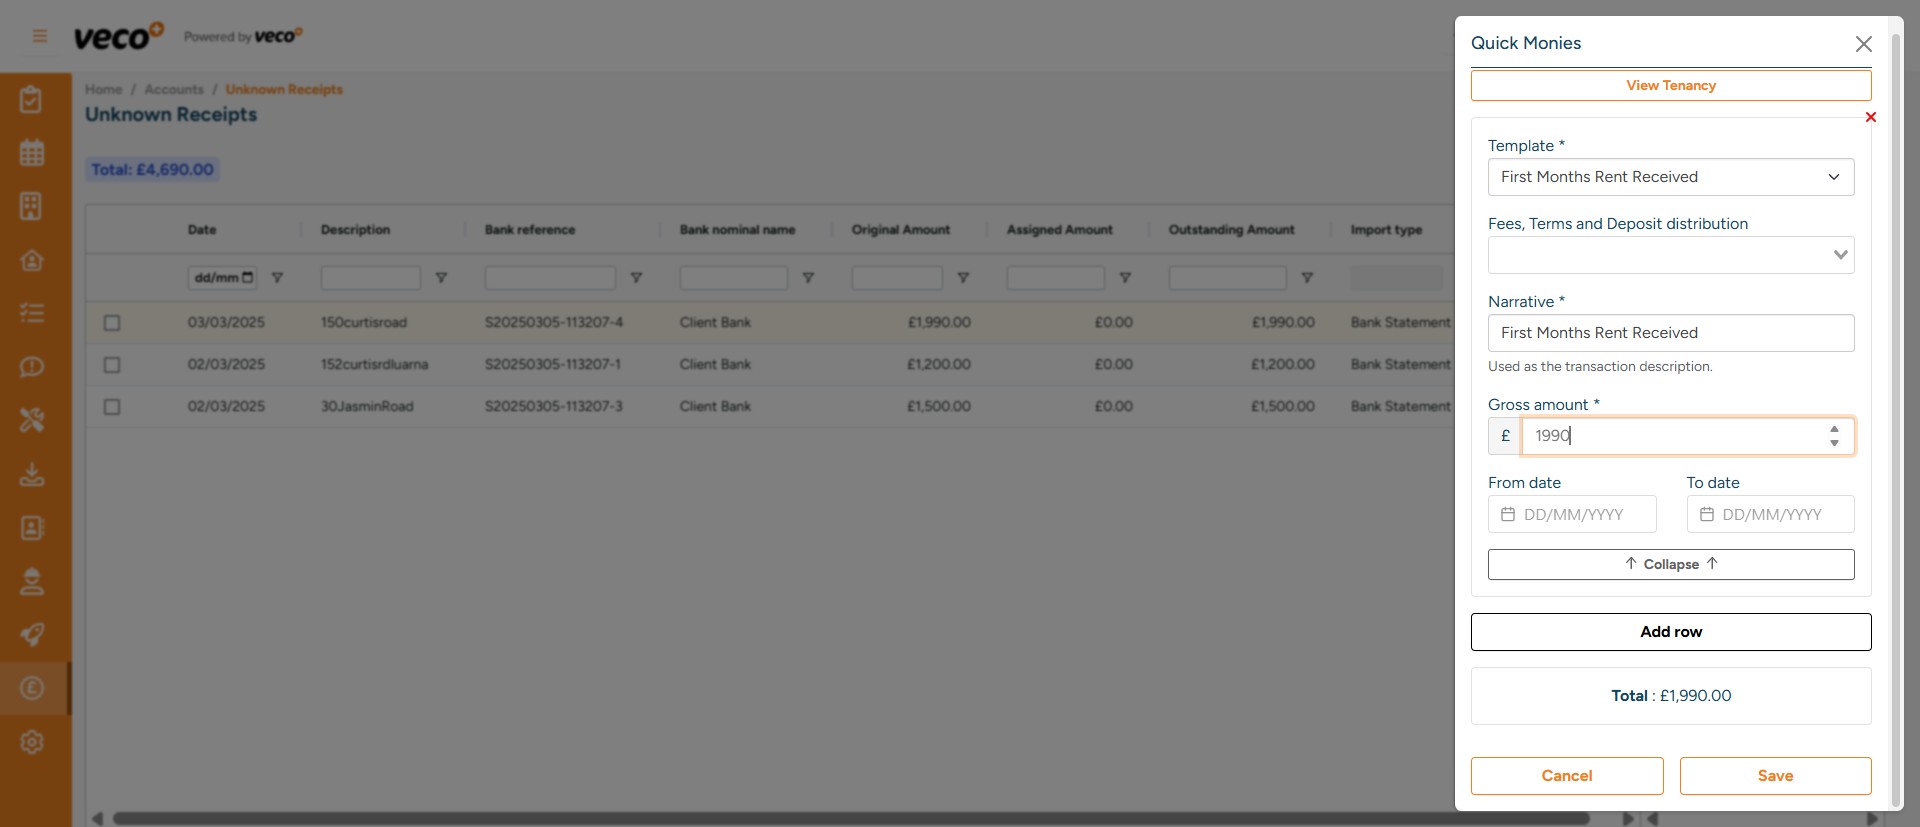Sort by the Original Amount column header
Screen dimensions: 1920x827
(x=901, y=230)
